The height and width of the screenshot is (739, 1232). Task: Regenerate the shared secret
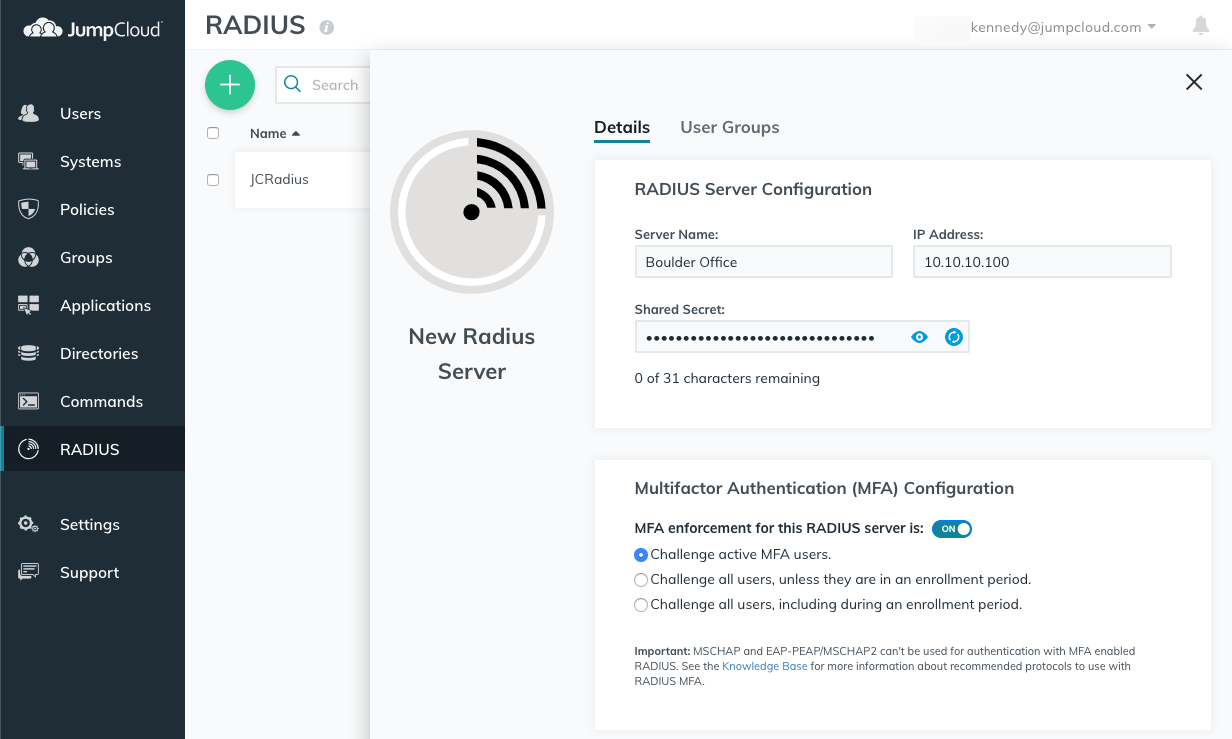(954, 337)
